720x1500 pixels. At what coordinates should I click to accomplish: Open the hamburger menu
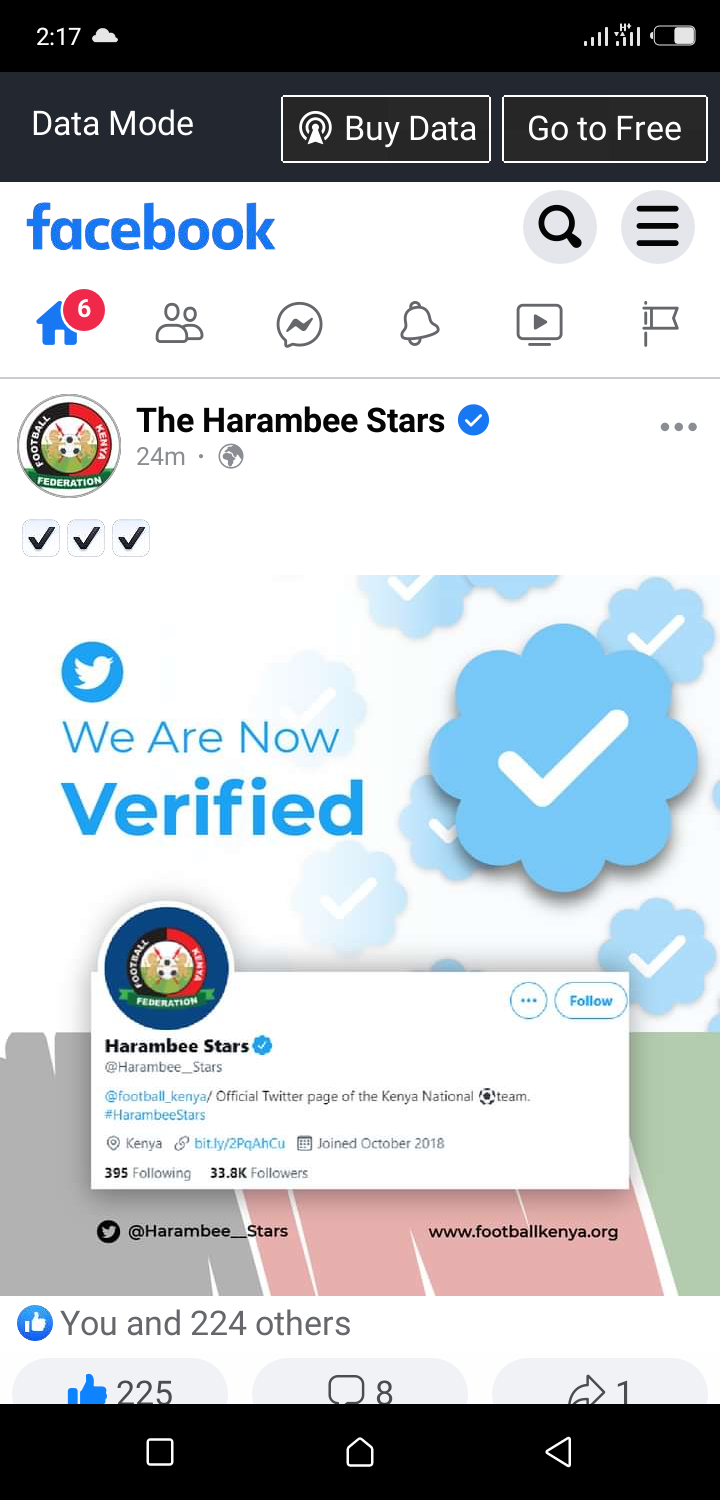(x=658, y=228)
